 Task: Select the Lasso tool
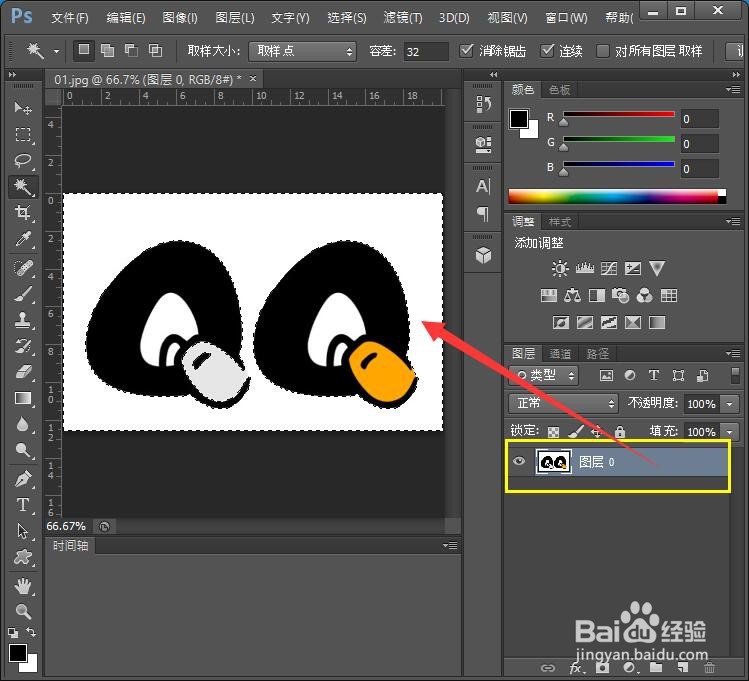(x=22, y=160)
